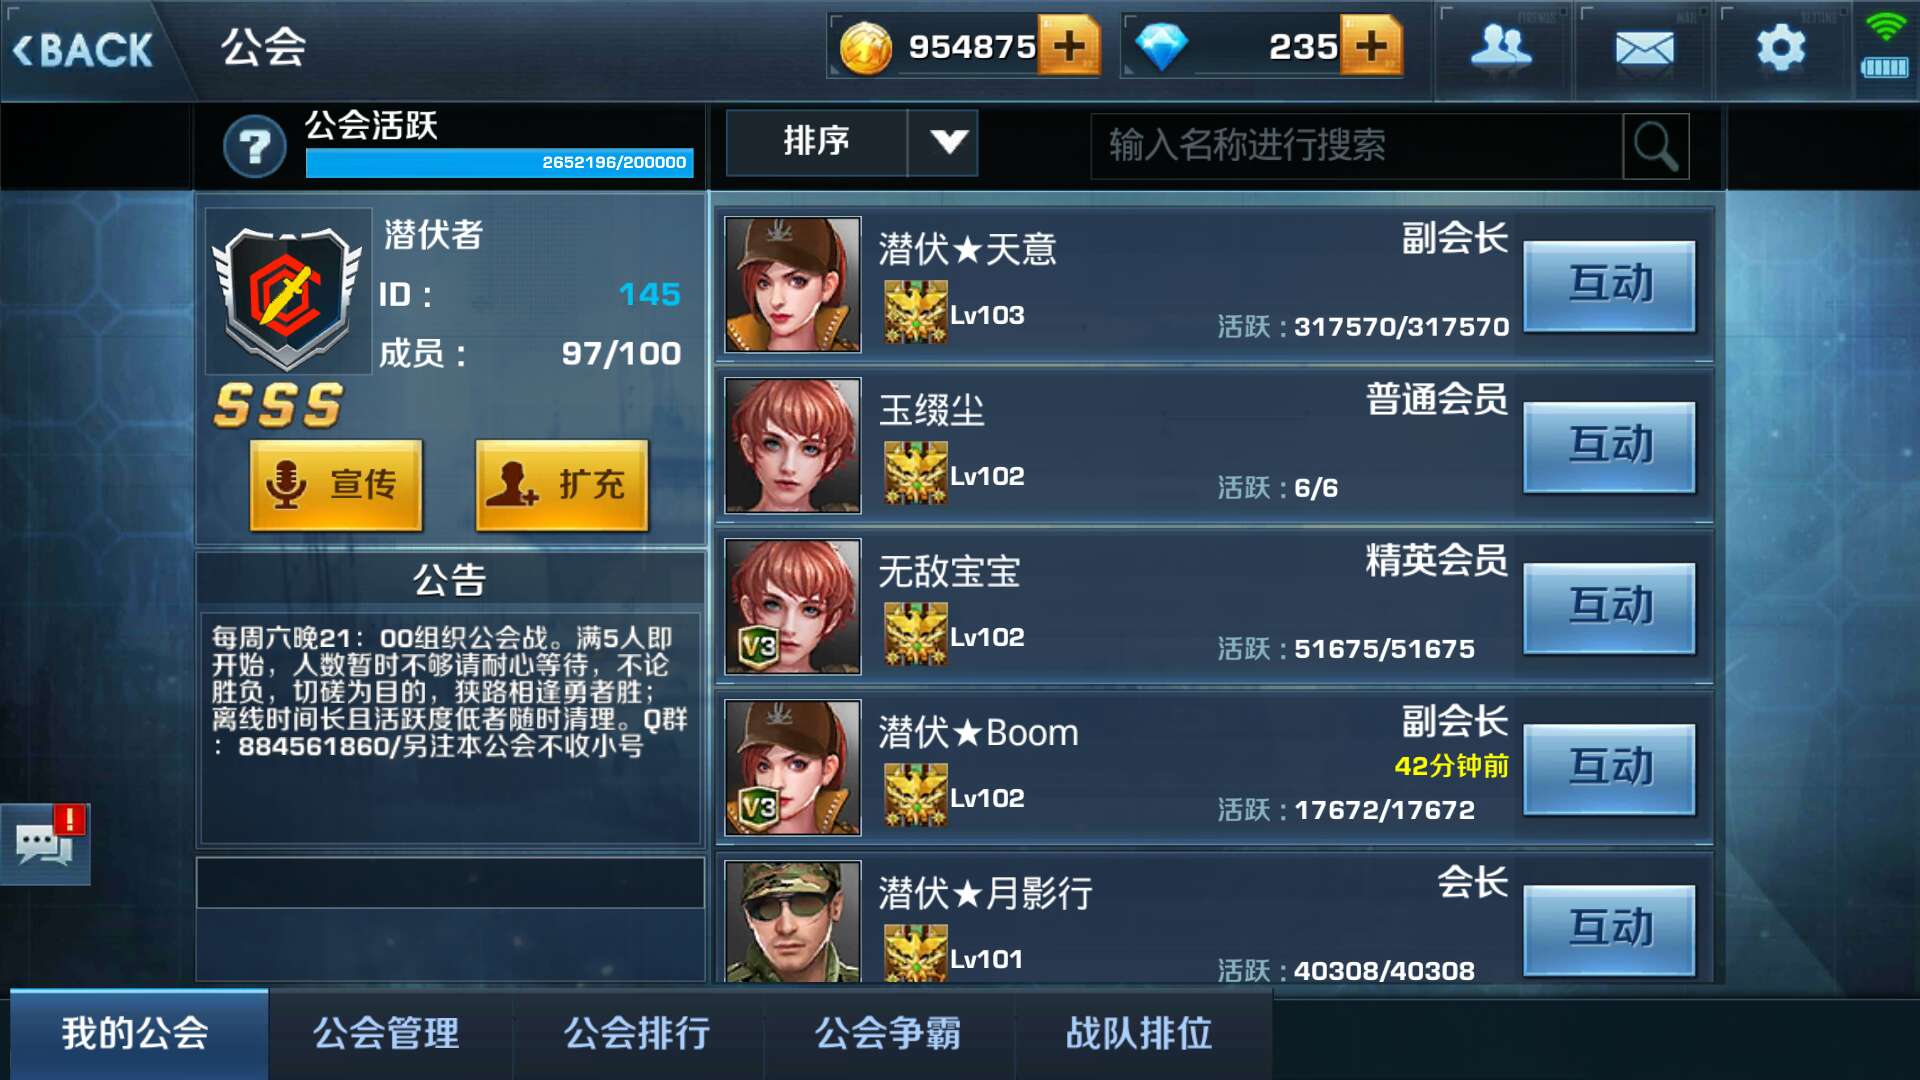This screenshot has height=1080, width=1920.
Task: Open the mail envelope icon
Action: pyautogui.click(x=1644, y=48)
